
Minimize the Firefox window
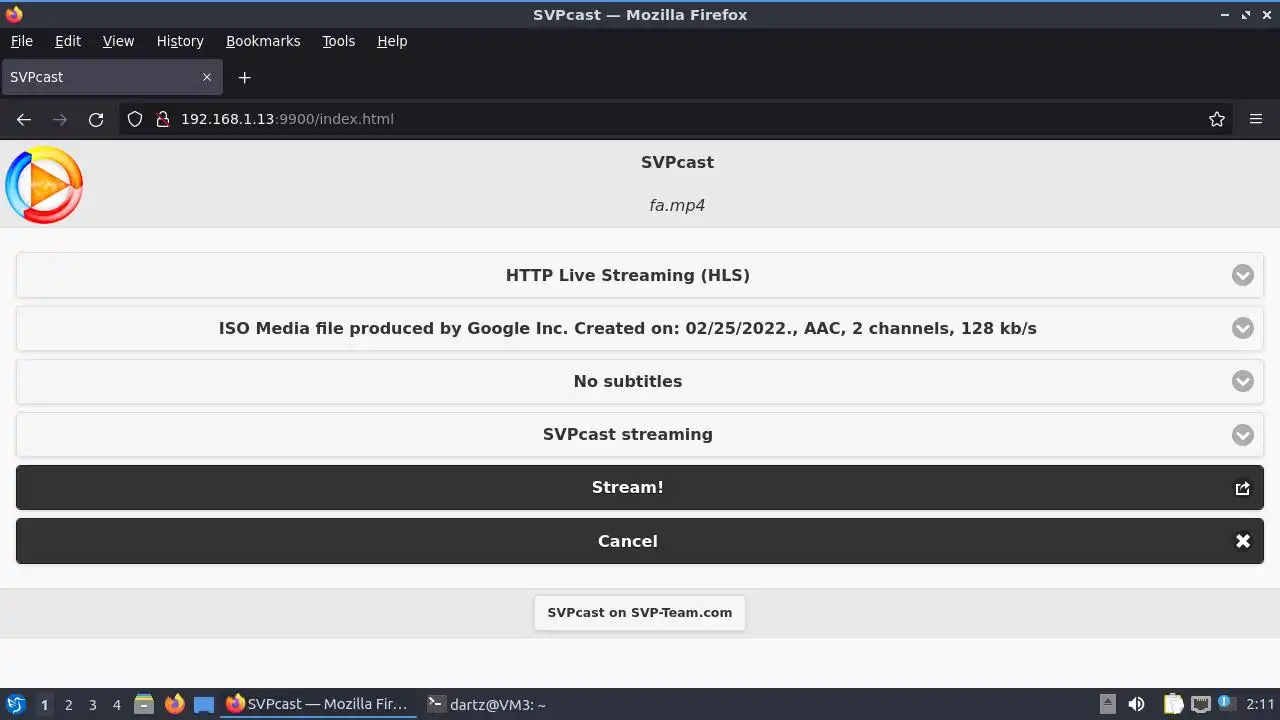coord(1225,15)
